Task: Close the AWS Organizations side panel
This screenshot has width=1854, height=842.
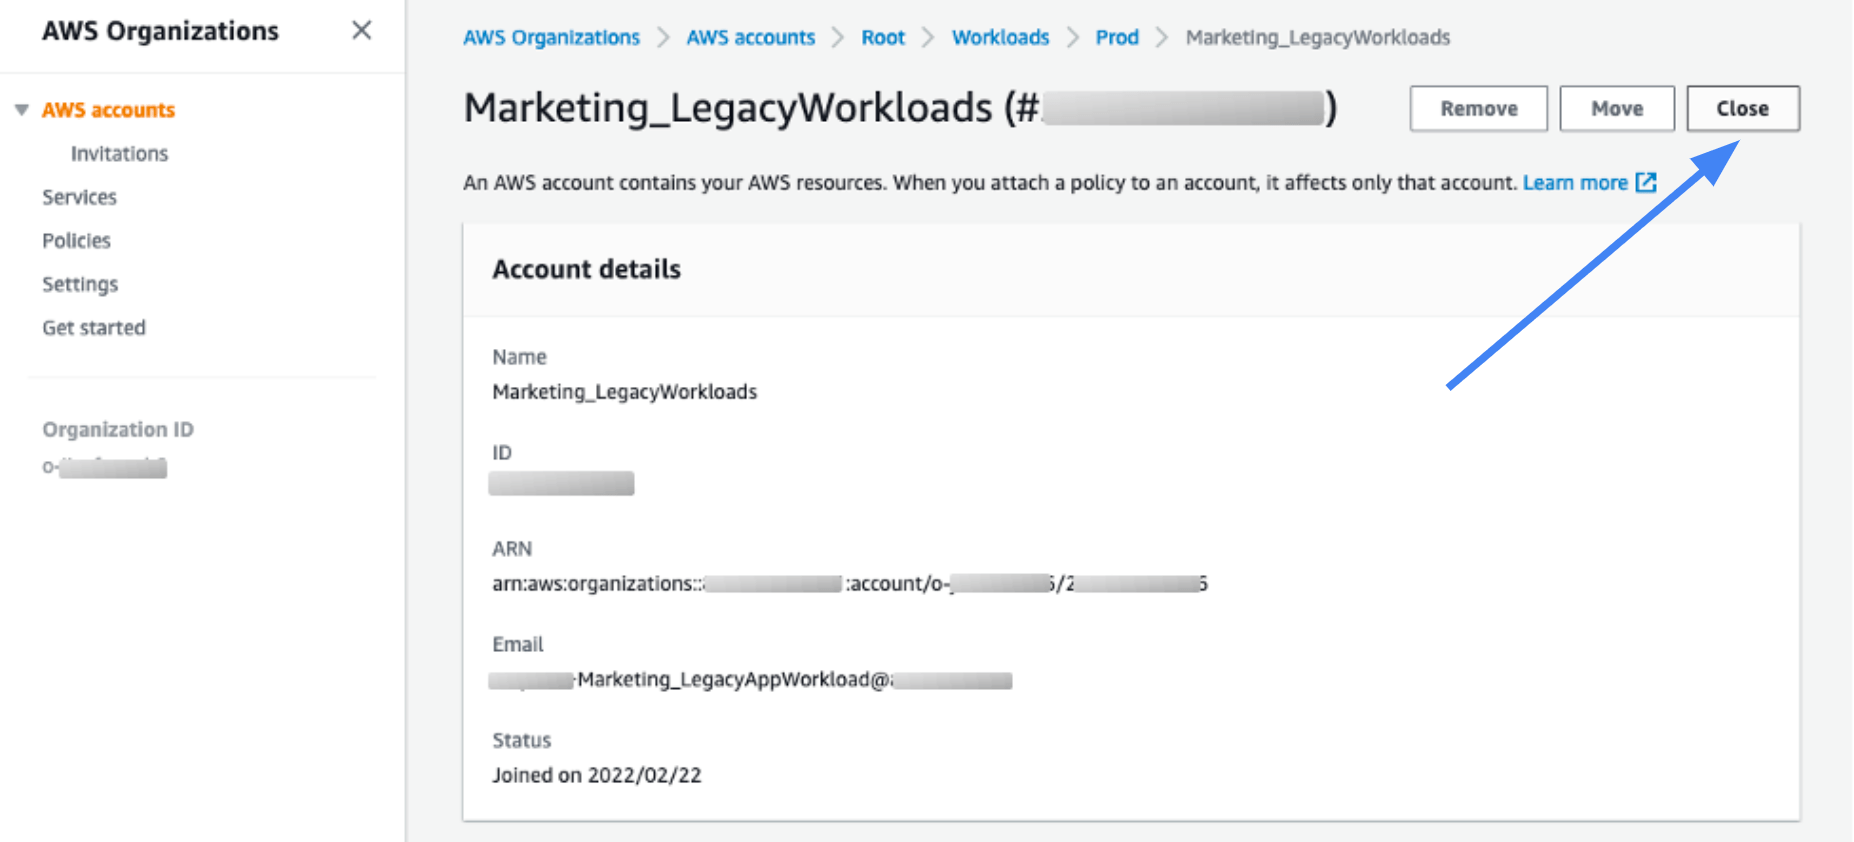Action: 362,31
